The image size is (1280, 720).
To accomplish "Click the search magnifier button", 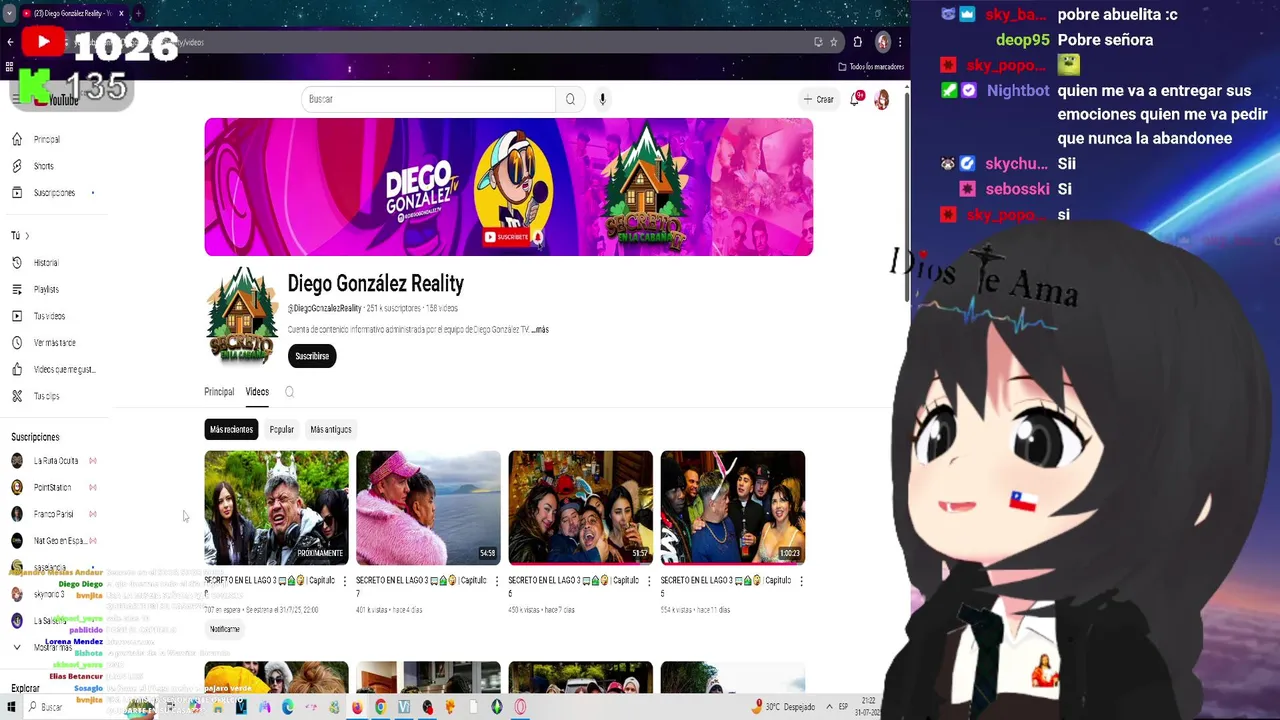I will tap(570, 99).
